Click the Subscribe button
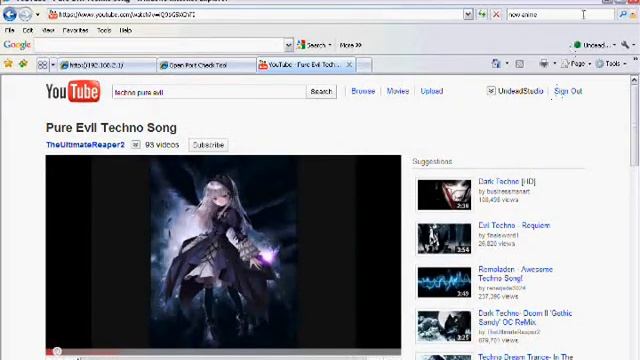This screenshot has height=360, width=640. pos(208,145)
